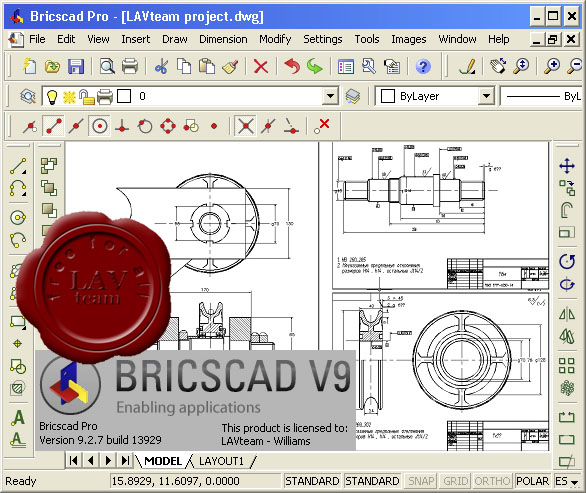
Task: Click first STANDARD status bar field
Action: click(312, 481)
